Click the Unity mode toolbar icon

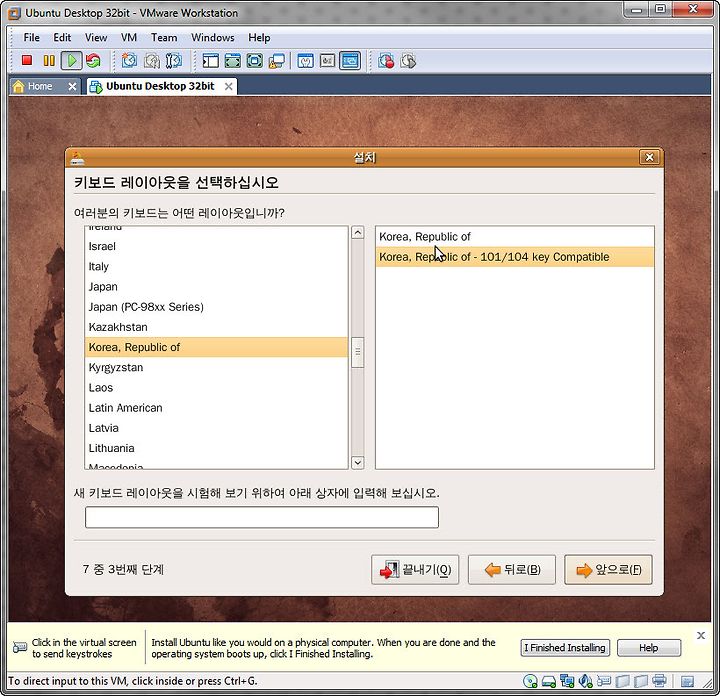[276, 61]
